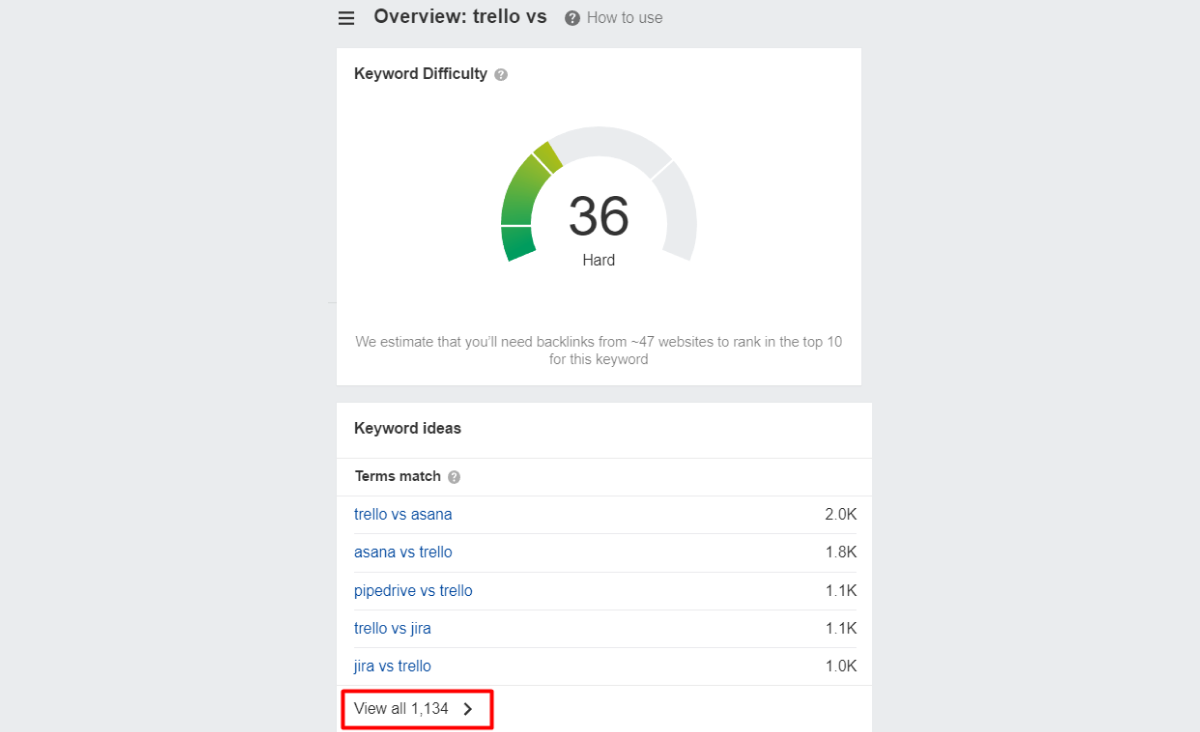Image resolution: width=1200 pixels, height=732 pixels.
Task: Click the Keyword Difficulty score 36
Action: point(599,216)
